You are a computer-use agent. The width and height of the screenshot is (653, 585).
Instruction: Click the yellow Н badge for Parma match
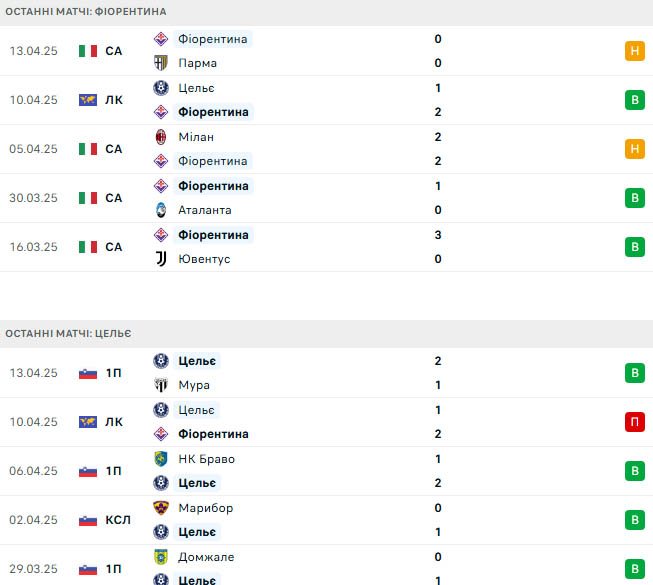coord(635,51)
